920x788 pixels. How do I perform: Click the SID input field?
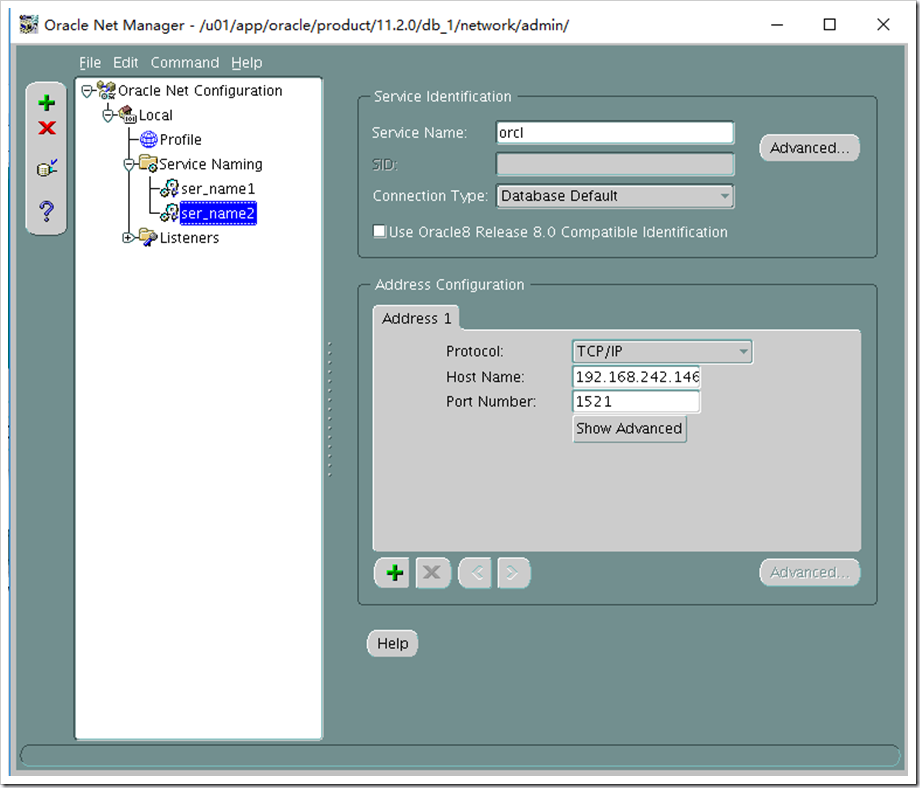615,164
